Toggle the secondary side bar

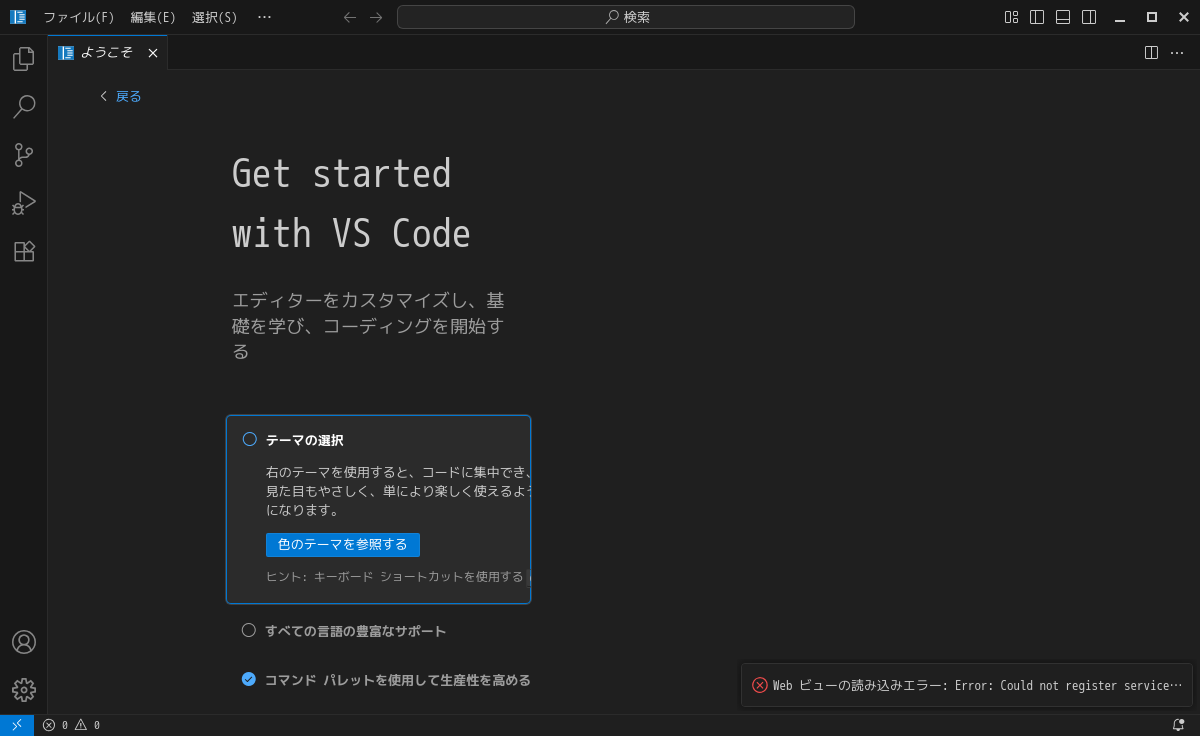click(1089, 17)
